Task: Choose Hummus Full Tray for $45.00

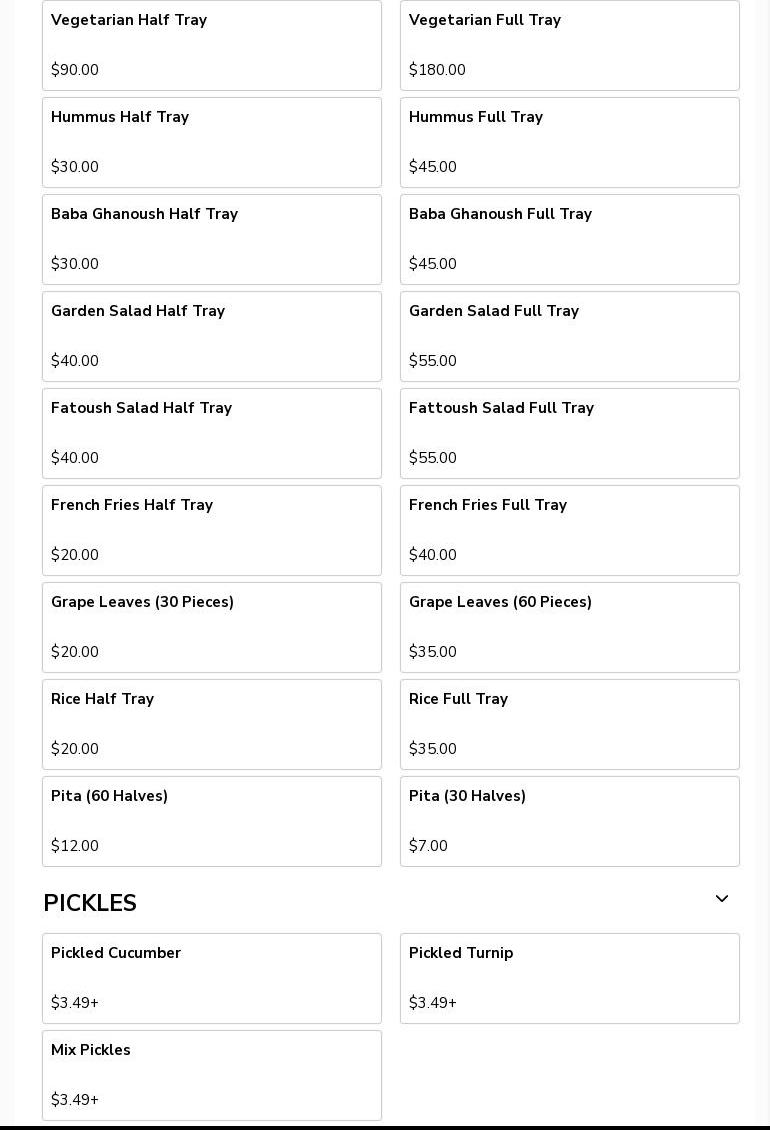Action: point(570,142)
